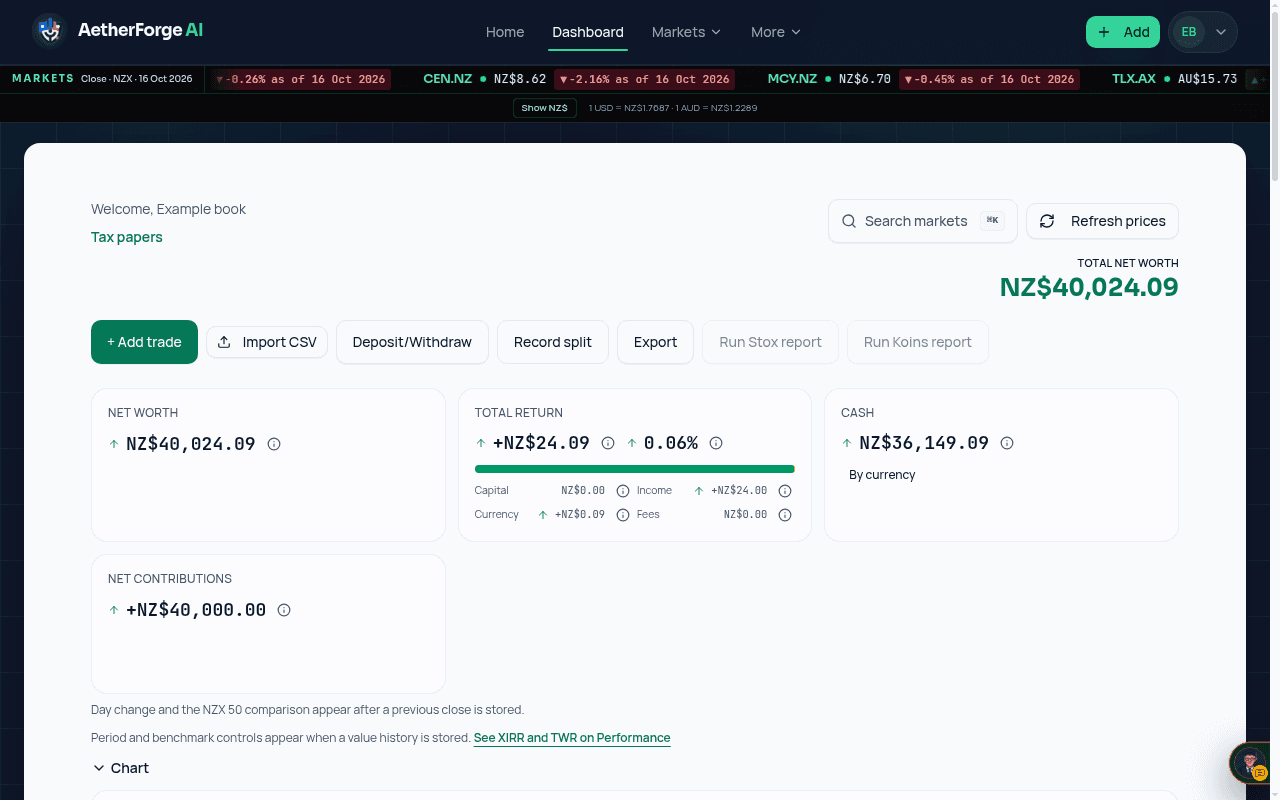1280x800 pixels.
Task: Open the chat widget icon at bottom right
Action: click(x=1252, y=765)
